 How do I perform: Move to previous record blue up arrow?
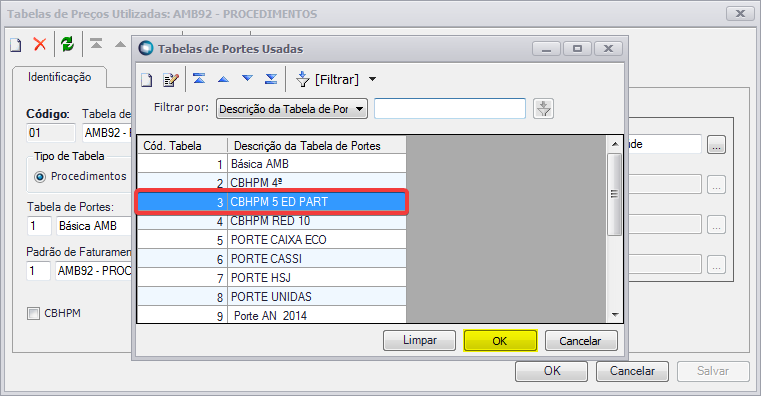(223, 79)
